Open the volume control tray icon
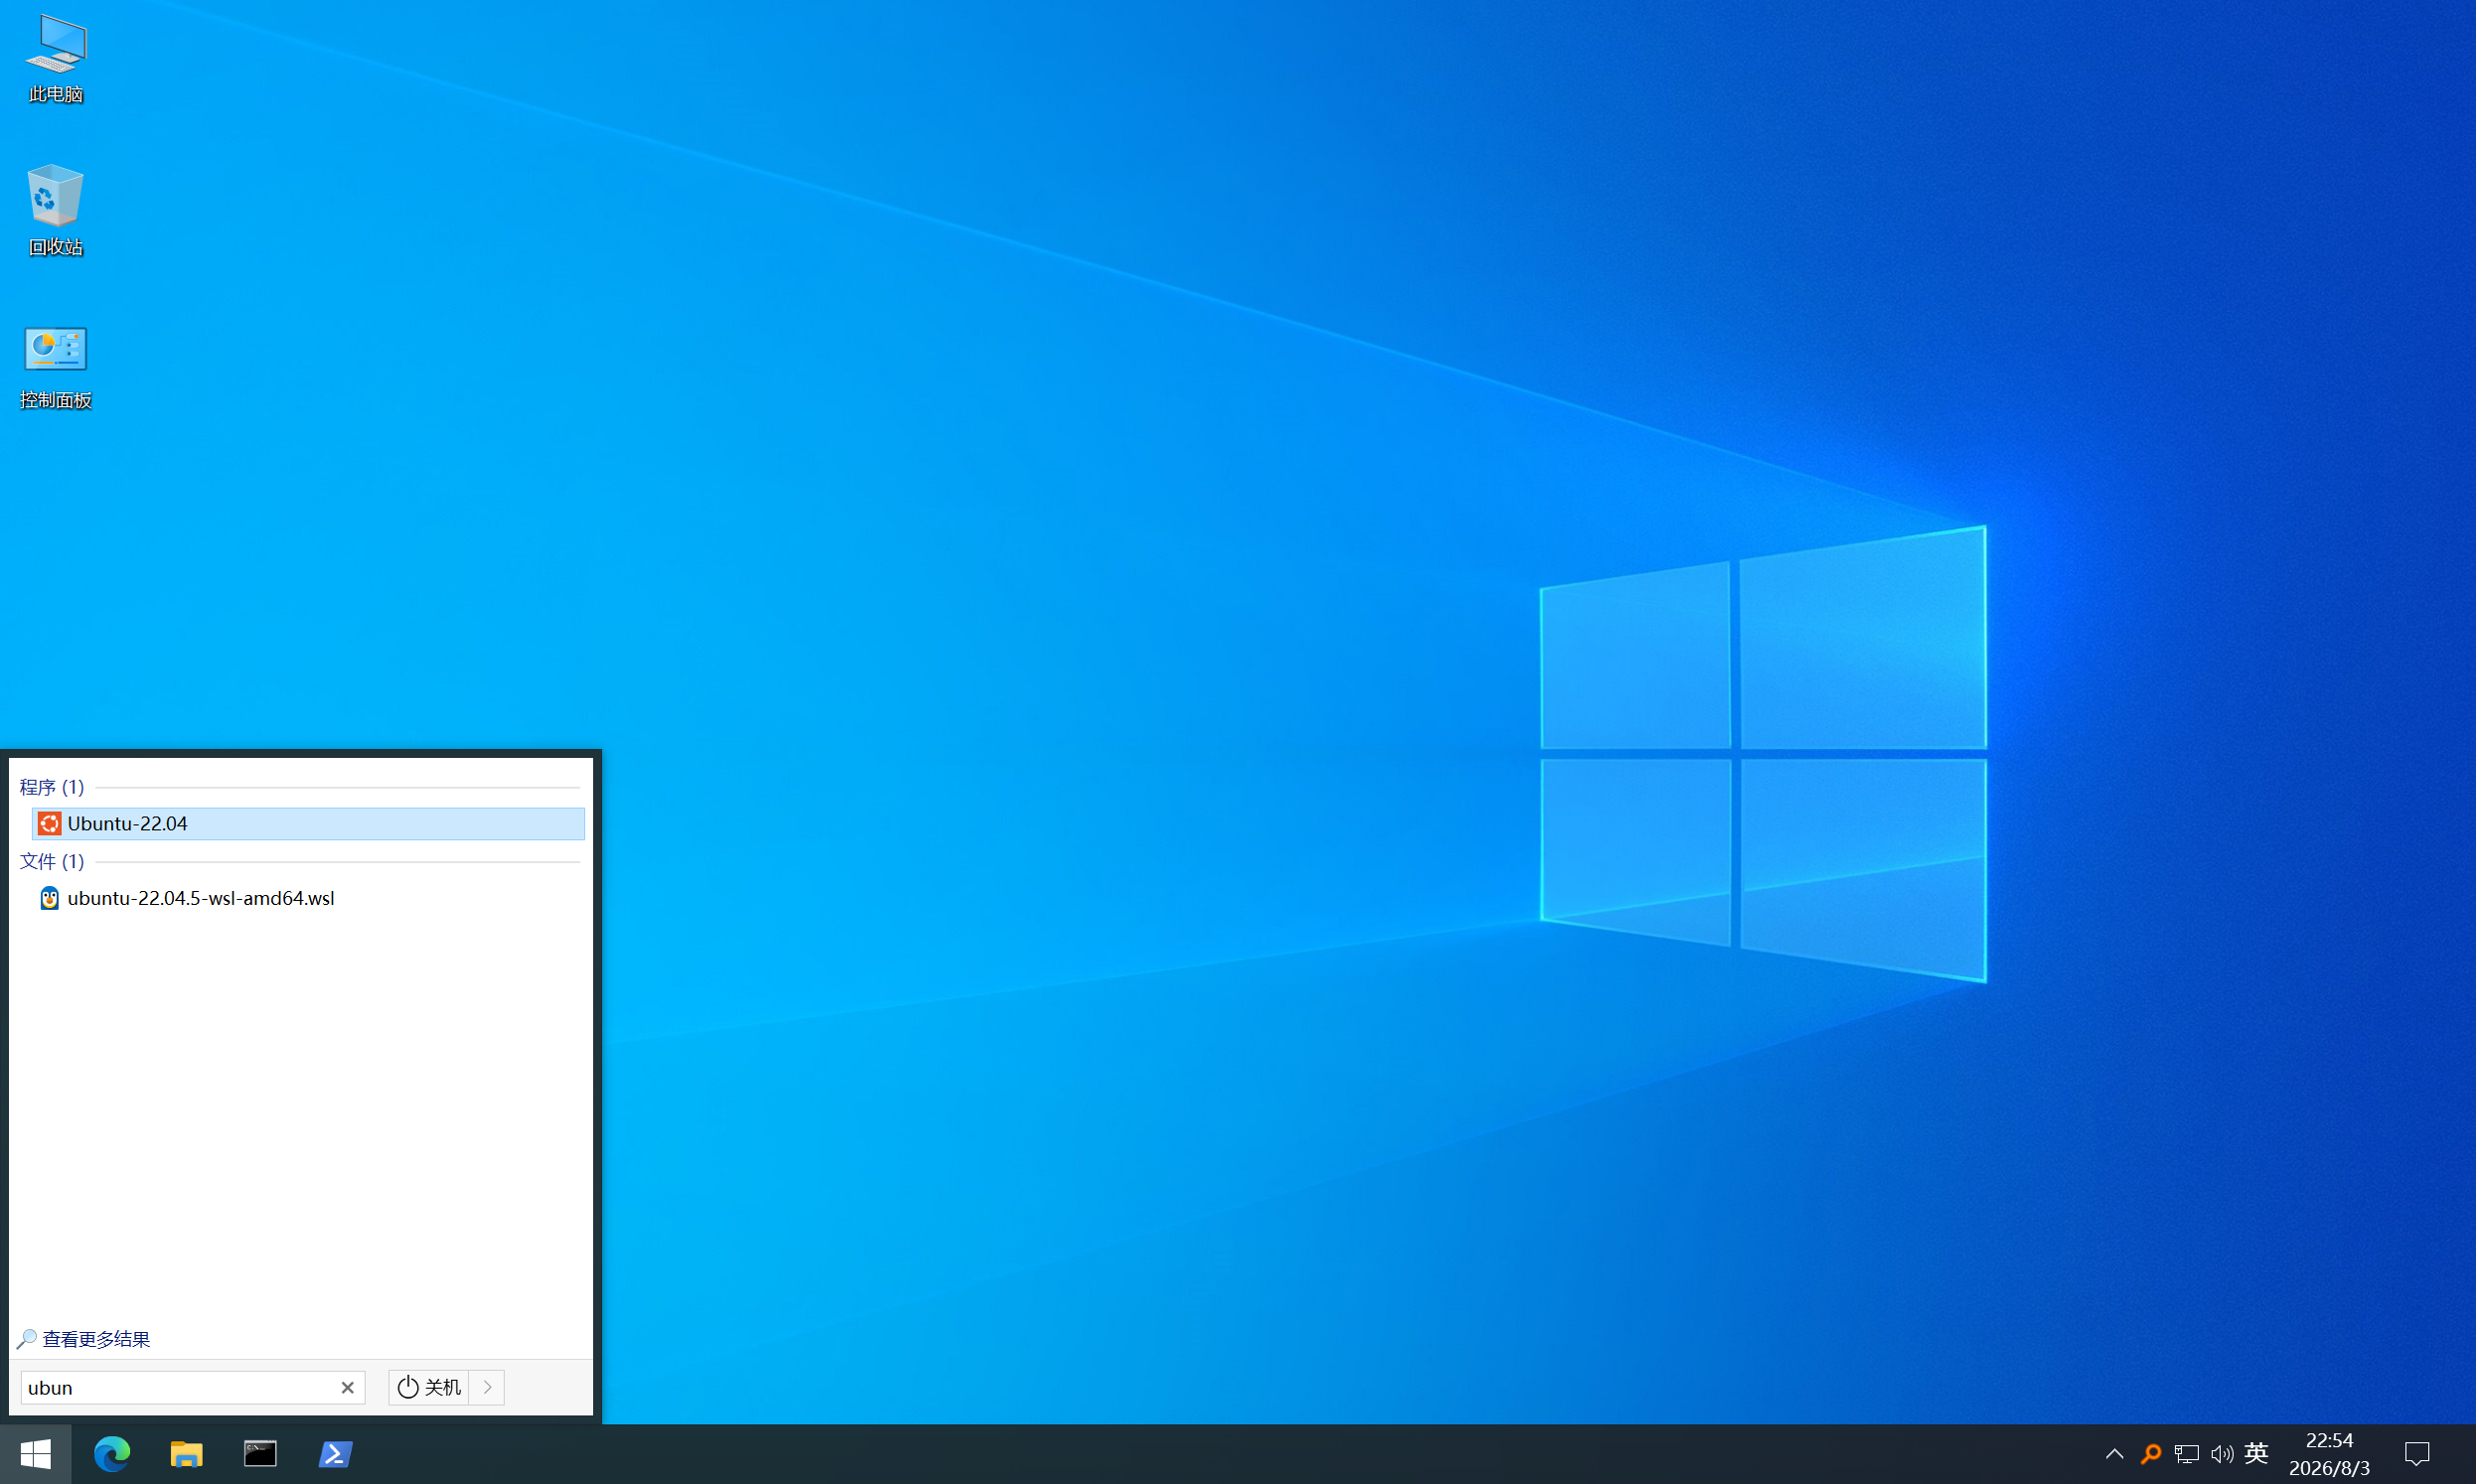This screenshot has height=1484, width=2476. click(2222, 1454)
